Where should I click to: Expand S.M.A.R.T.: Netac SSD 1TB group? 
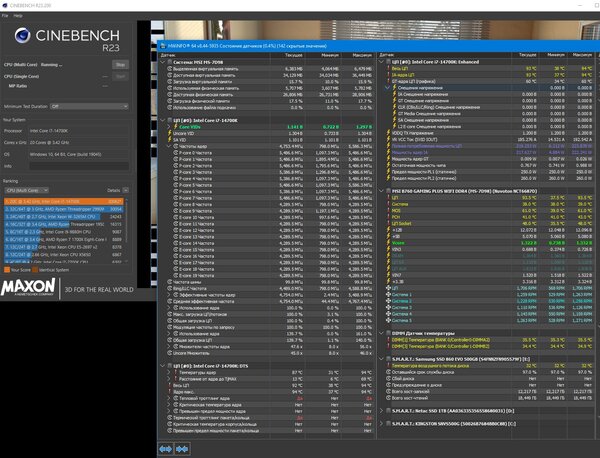(x=382, y=411)
